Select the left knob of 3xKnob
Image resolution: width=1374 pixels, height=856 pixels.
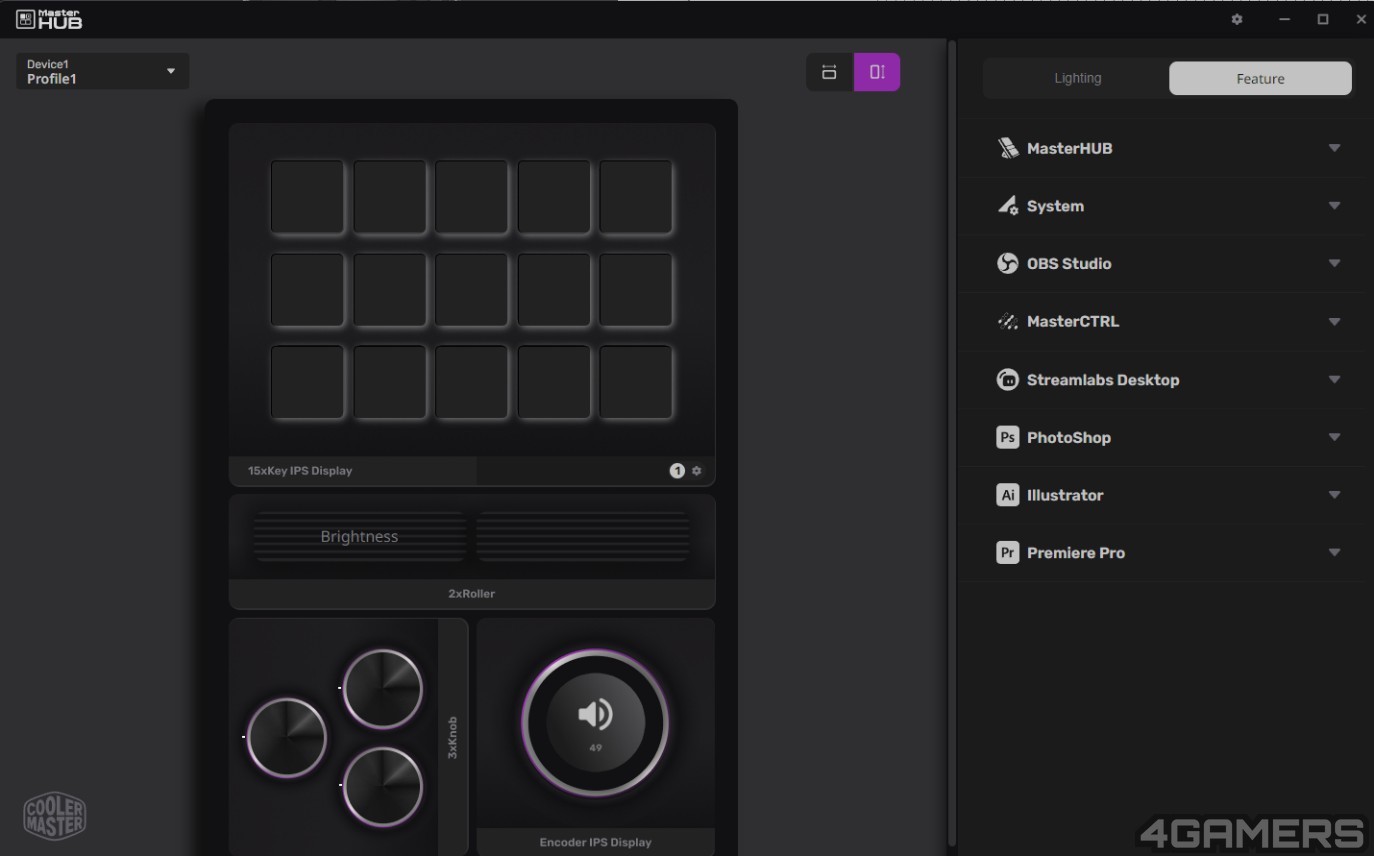click(x=287, y=737)
